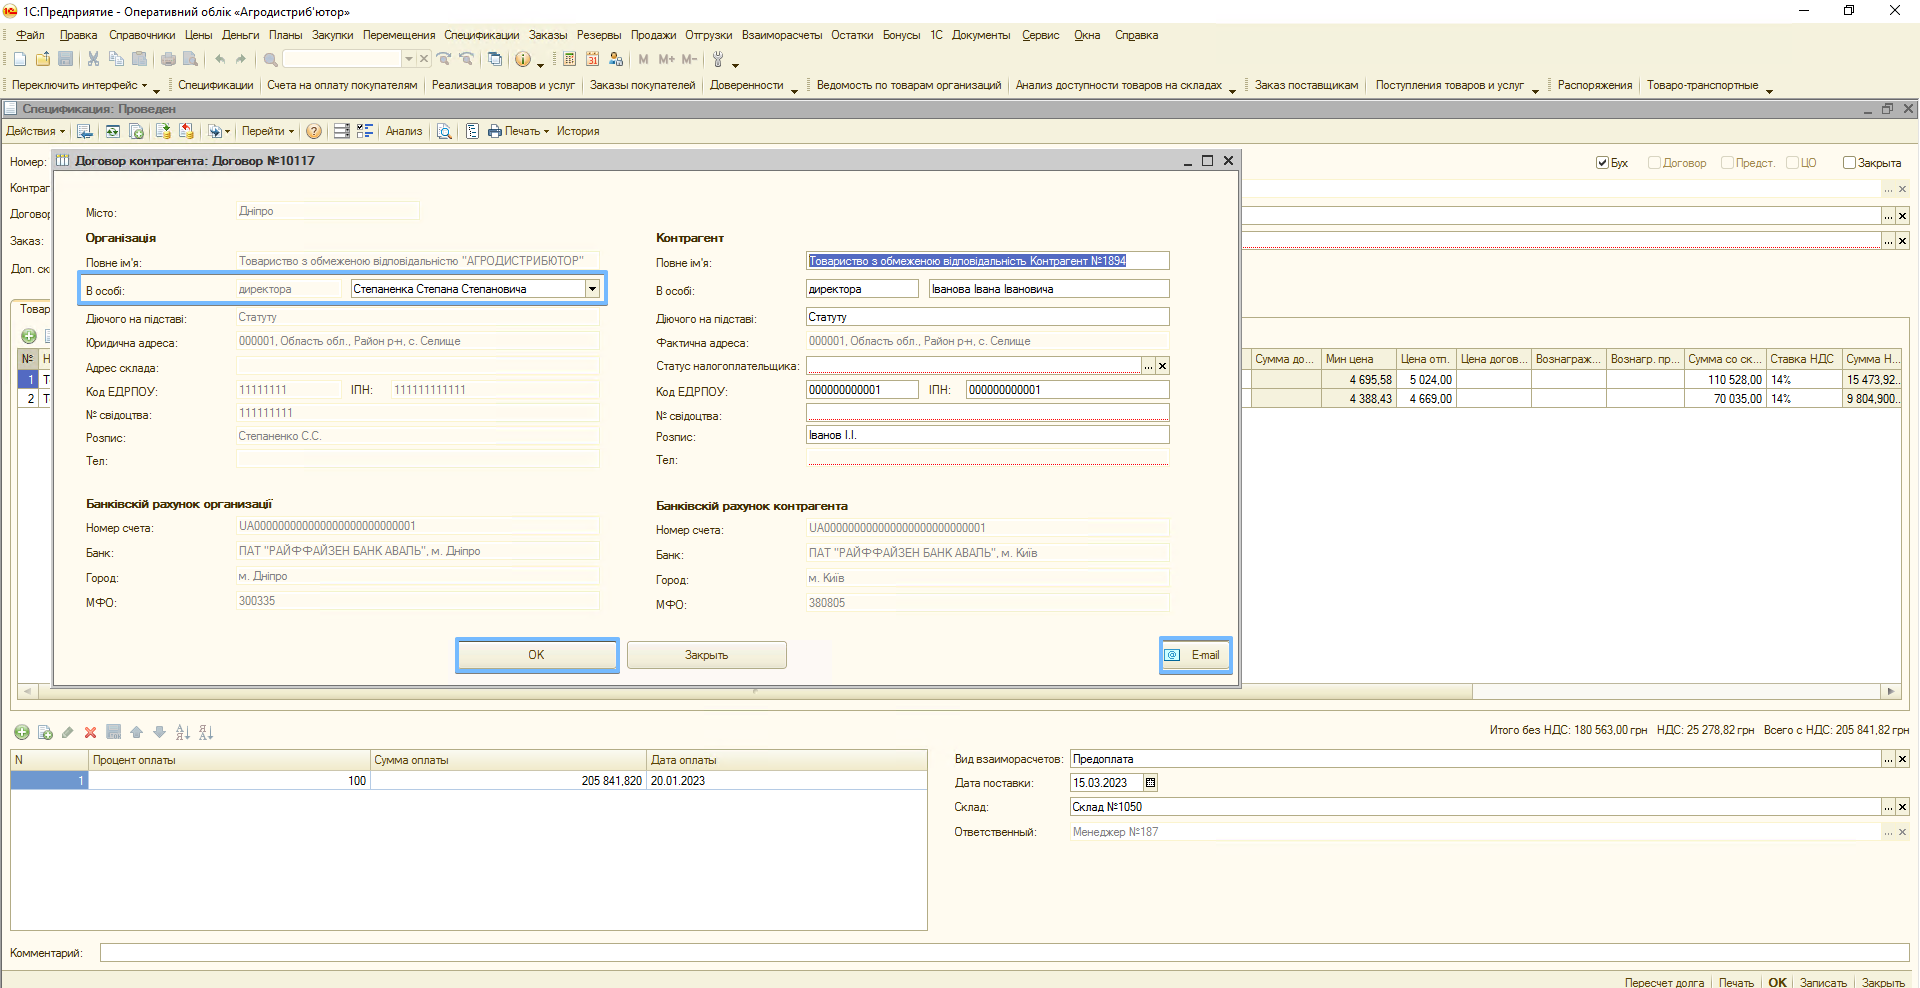The image size is (1920, 988).
Task: Open the Справочники menu
Action: pyautogui.click(x=142, y=35)
